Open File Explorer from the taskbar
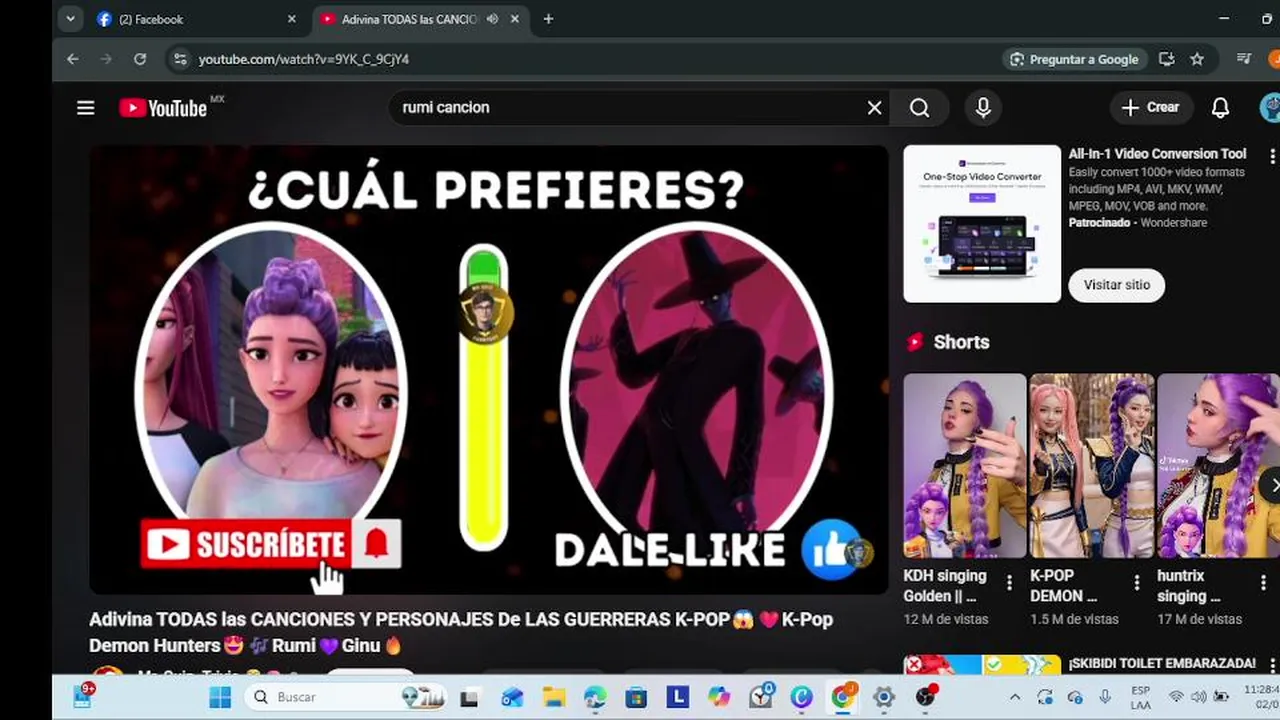The height and width of the screenshot is (720, 1280). (553, 697)
